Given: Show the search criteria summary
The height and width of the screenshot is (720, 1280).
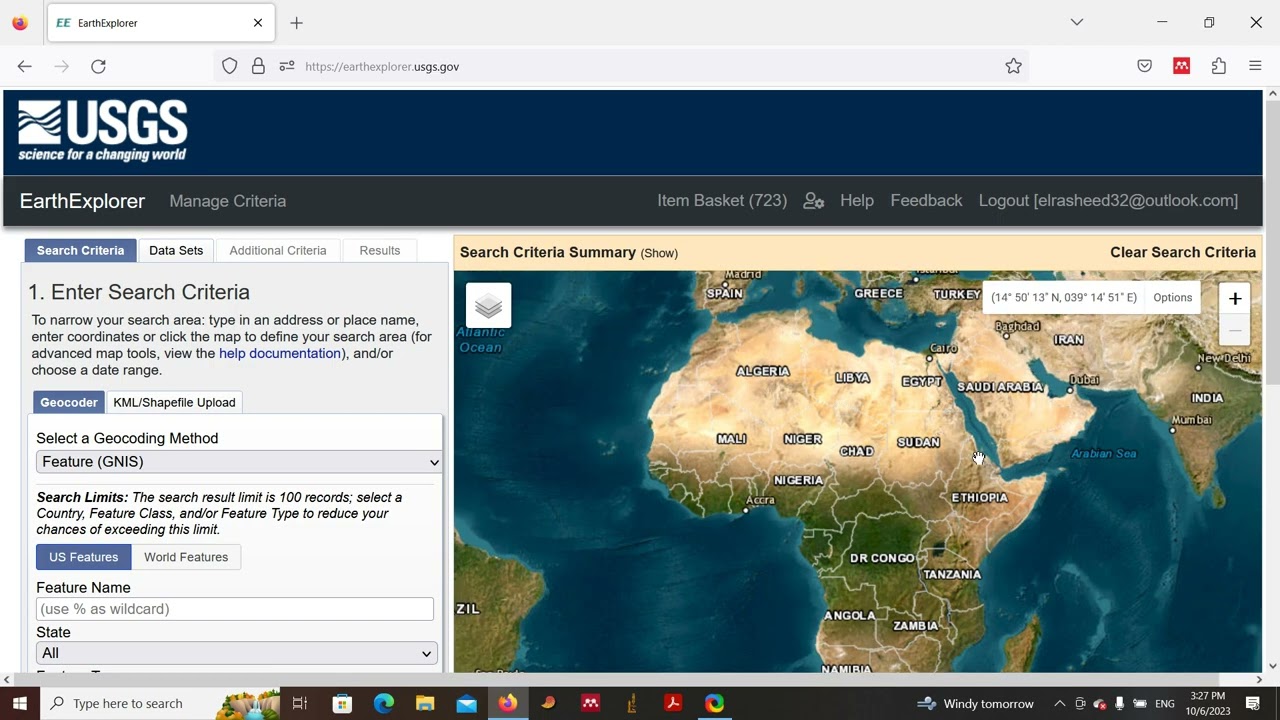Looking at the screenshot, I should click(x=659, y=253).
